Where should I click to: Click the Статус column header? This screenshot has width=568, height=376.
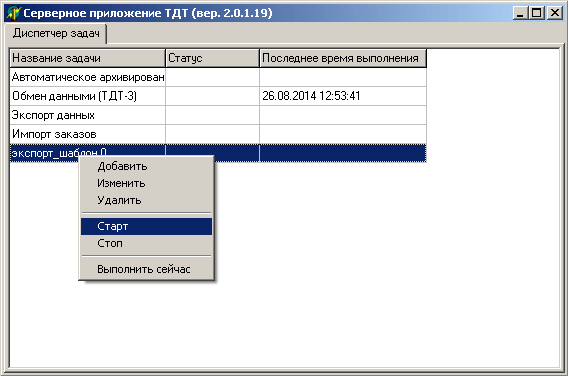pyautogui.click(x=212, y=58)
